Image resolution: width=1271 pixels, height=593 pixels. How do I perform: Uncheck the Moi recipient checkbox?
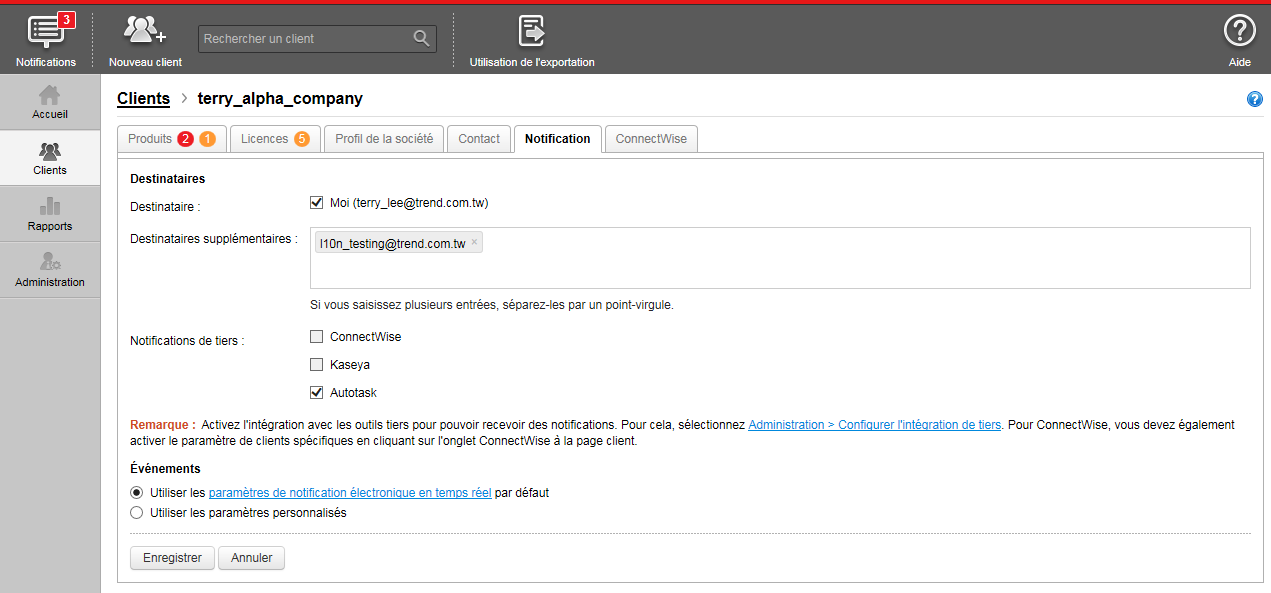point(317,203)
